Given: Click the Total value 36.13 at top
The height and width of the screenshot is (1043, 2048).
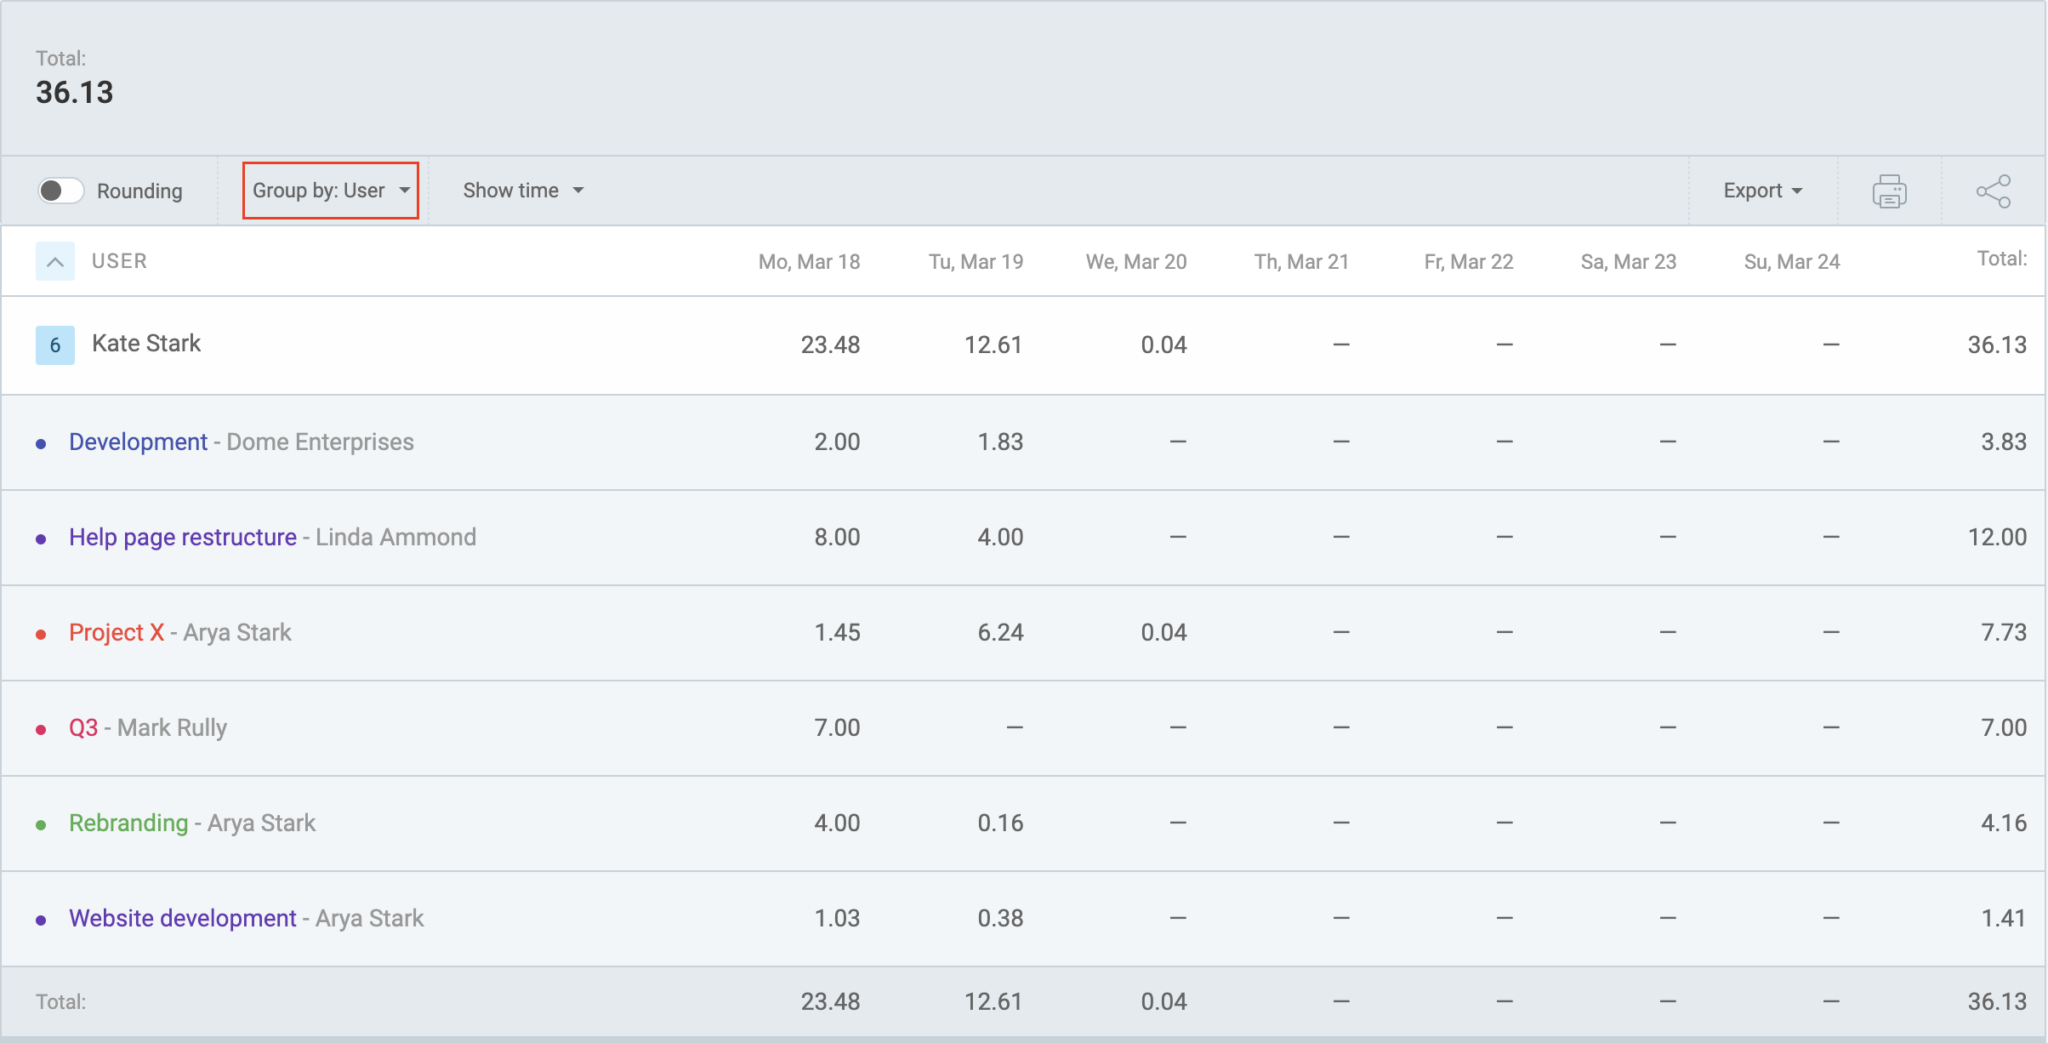Looking at the screenshot, I should pyautogui.click(x=75, y=92).
